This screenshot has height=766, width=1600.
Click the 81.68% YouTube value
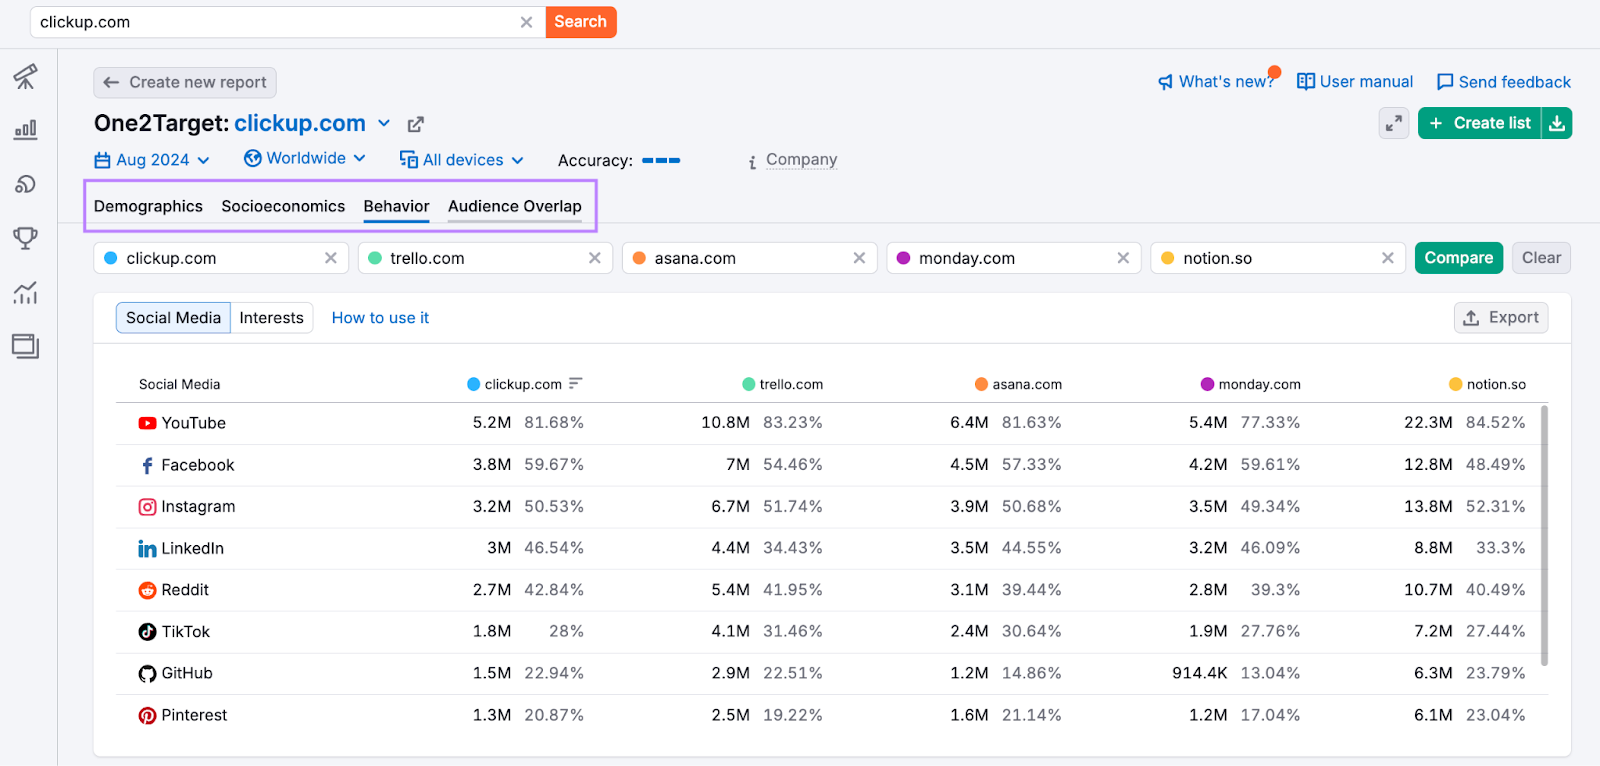(x=554, y=423)
